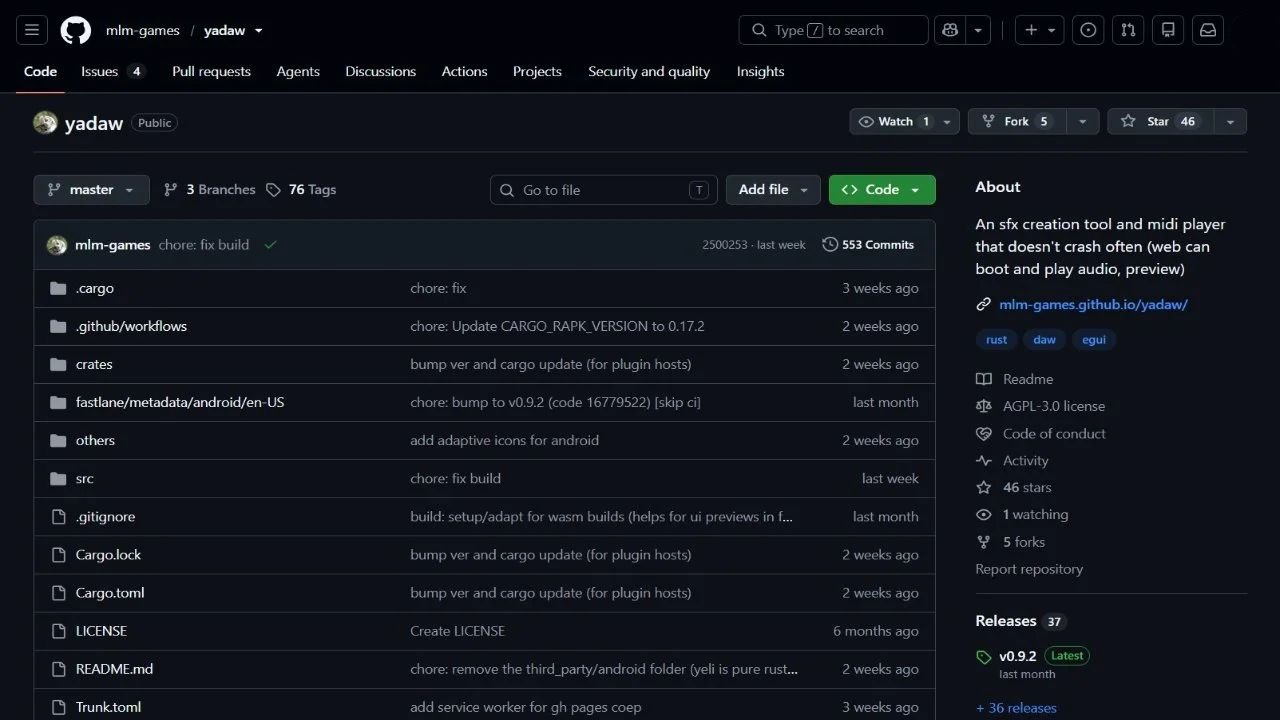Image resolution: width=1280 pixels, height=720 pixels.
Task: Open the Security and quality tab
Action: (x=649, y=72)
